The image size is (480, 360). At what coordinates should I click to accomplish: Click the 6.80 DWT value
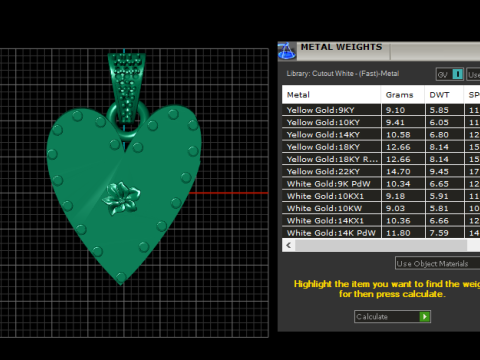[439, 135]
